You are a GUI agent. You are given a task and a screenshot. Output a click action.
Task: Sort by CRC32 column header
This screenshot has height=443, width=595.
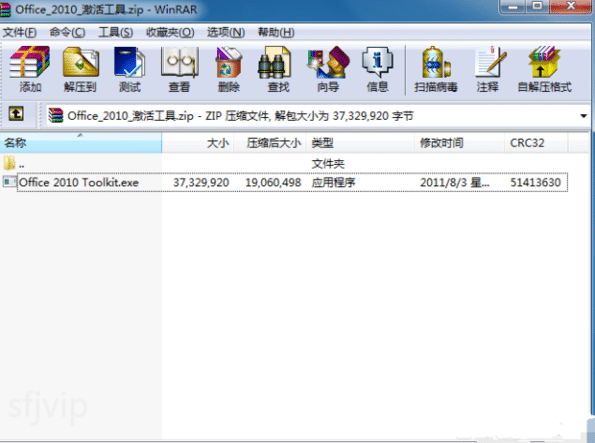click(x=536, y=143)
